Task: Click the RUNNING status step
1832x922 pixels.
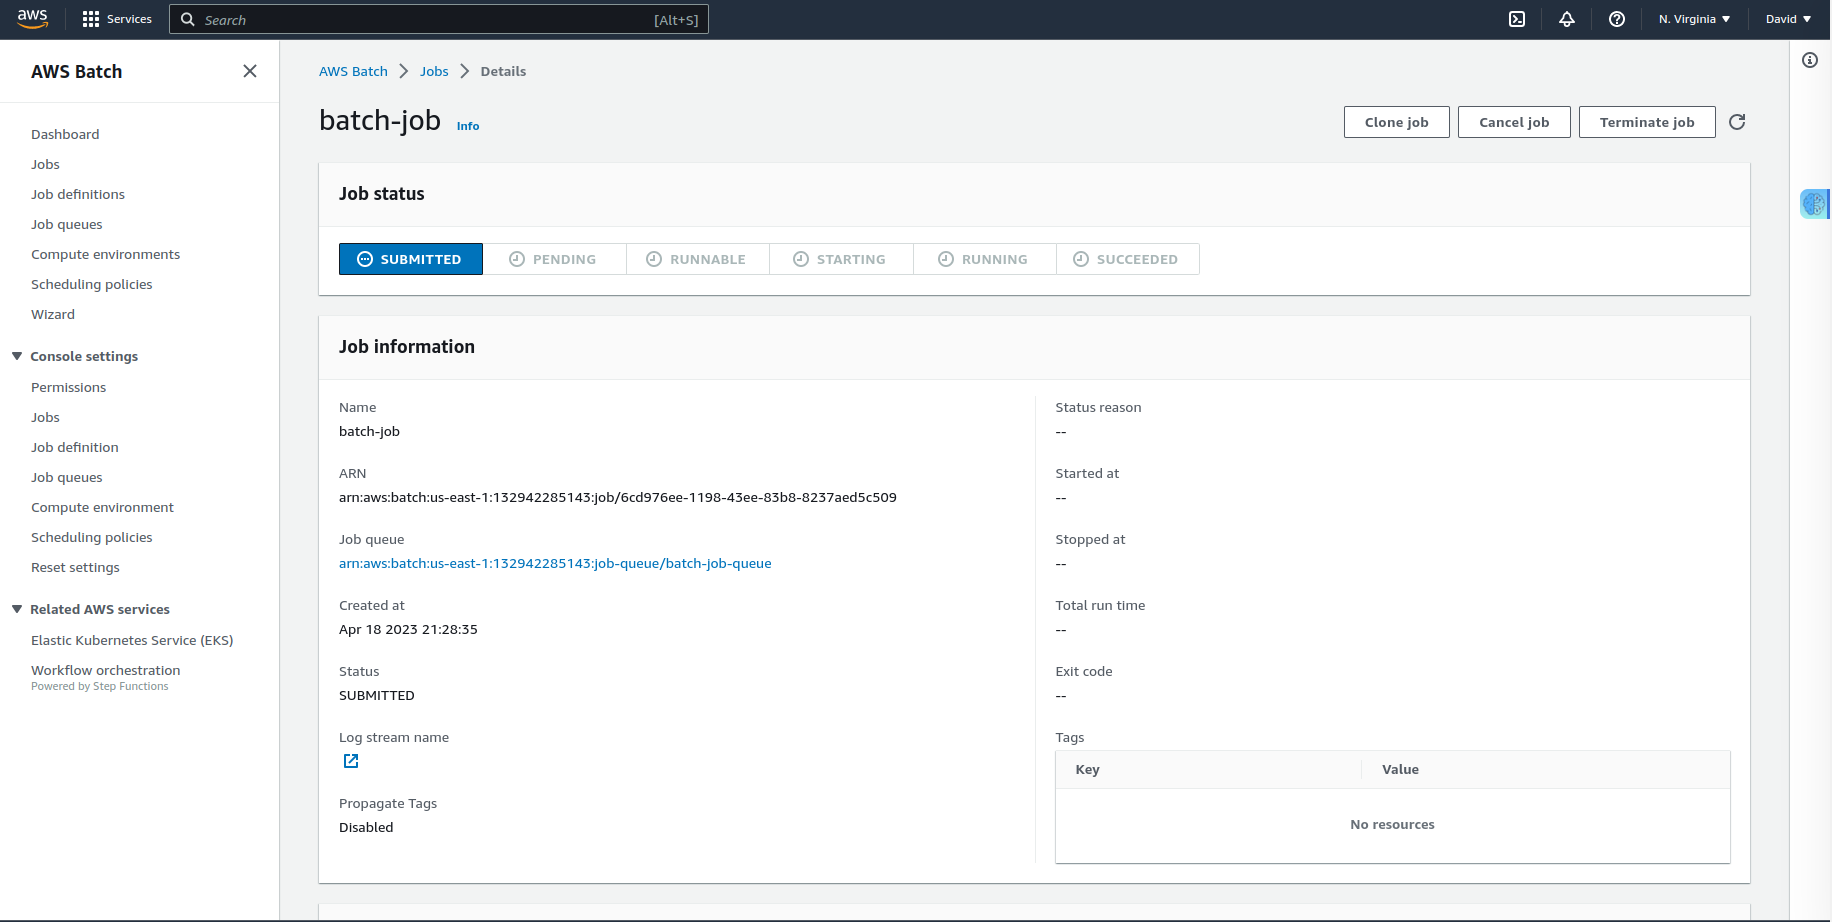Action: pyautogui.click(x=984, y=259)
